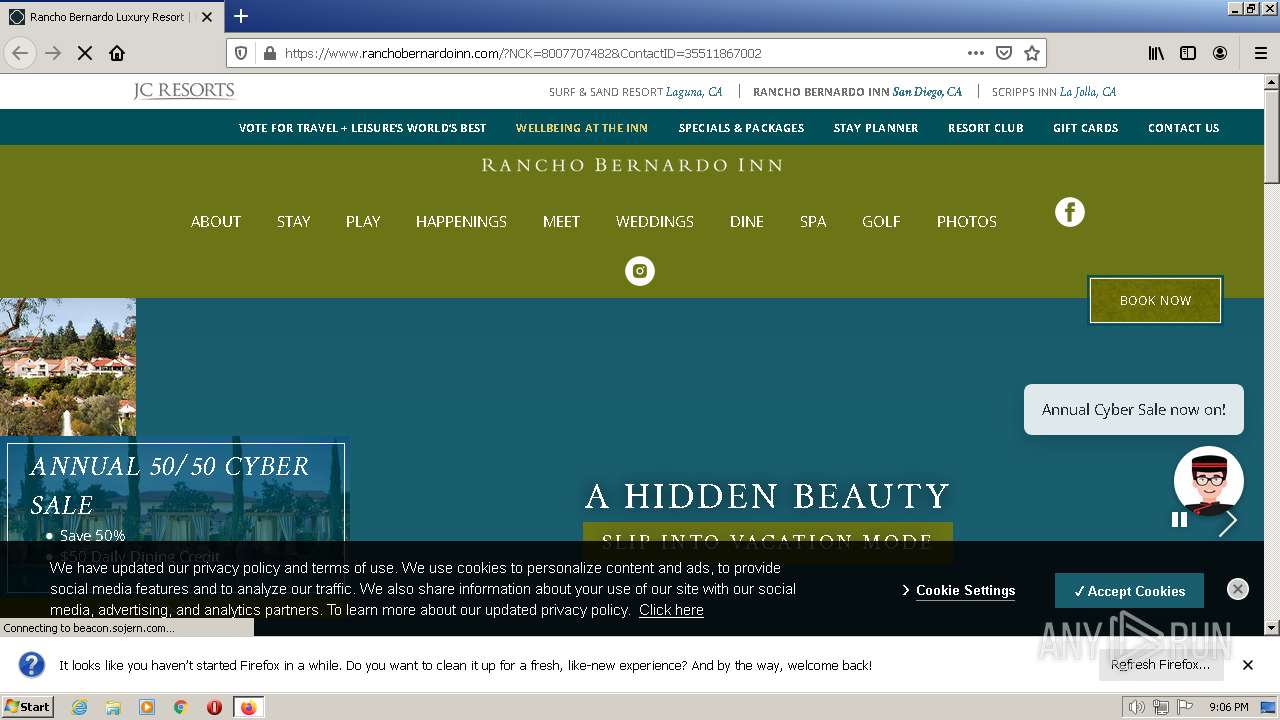Open the tracking protection shield icon
The image size is (1280, 720).
(x=241, y=53)
